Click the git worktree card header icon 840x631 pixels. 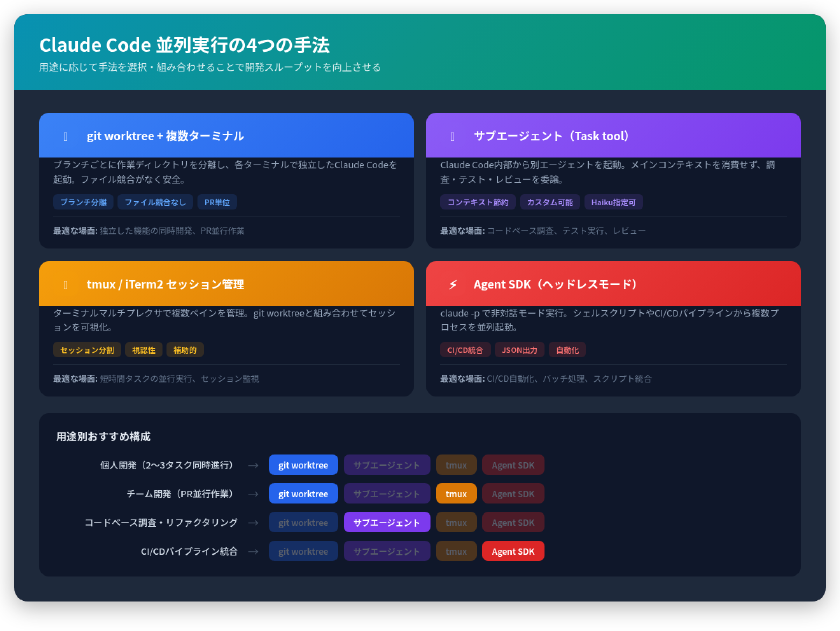pyautogui.click(x=64, y=135)
